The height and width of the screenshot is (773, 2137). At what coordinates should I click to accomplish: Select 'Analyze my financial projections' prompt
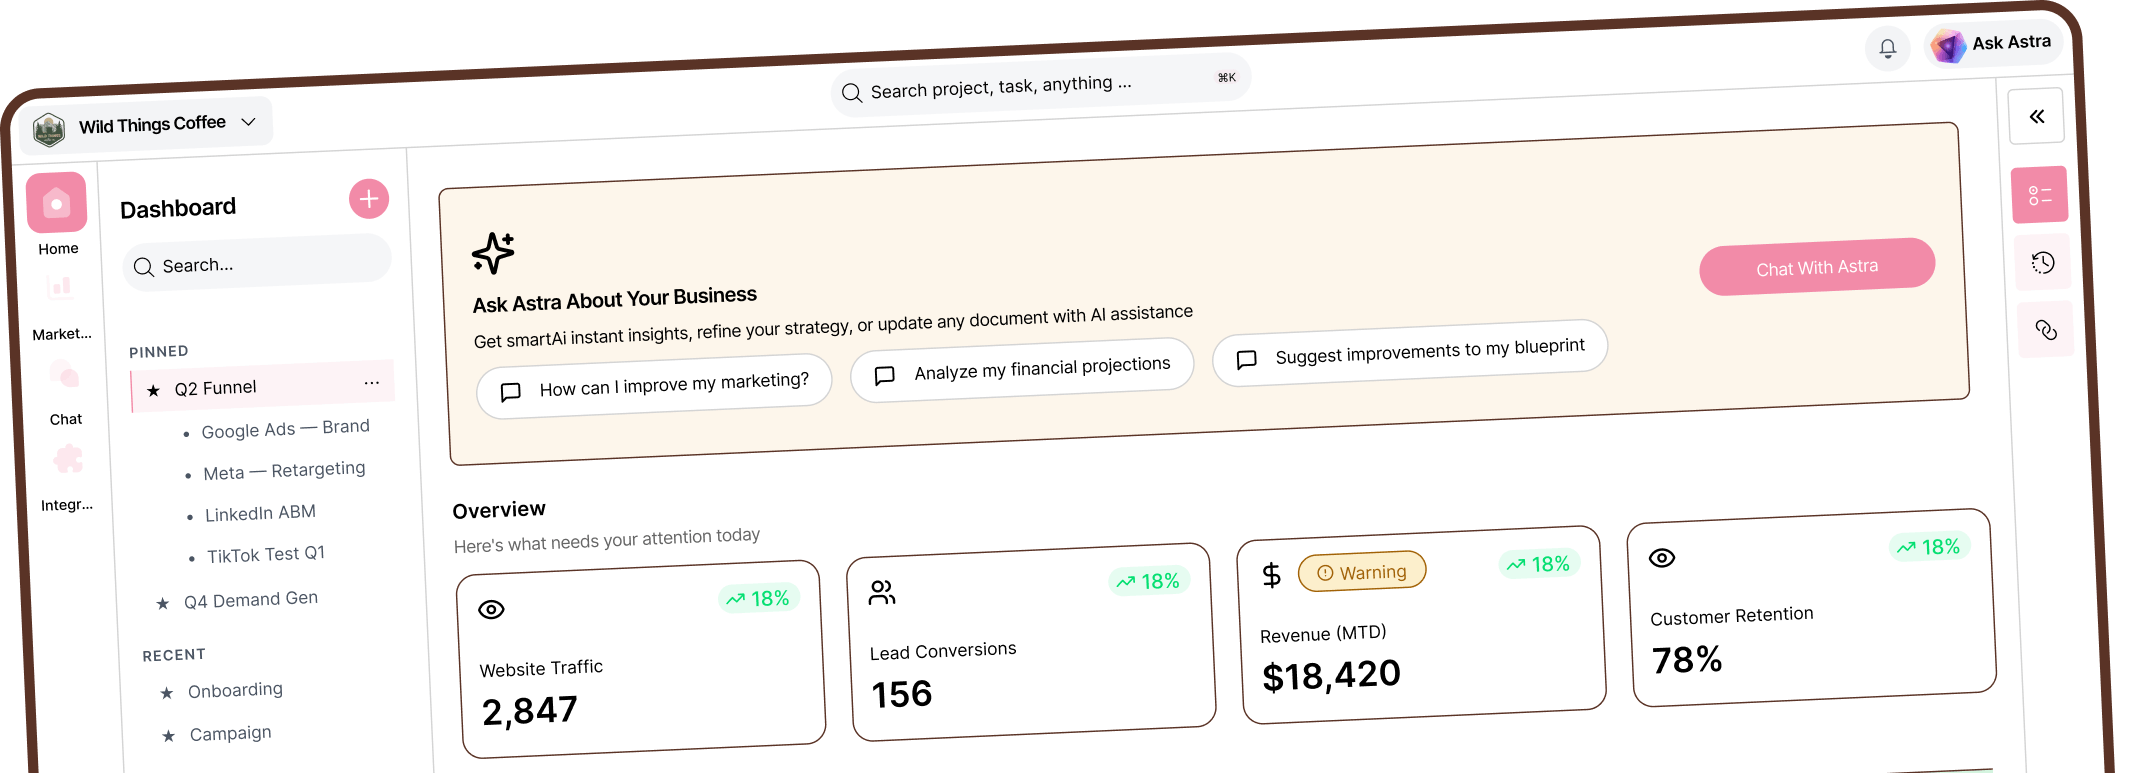[x=1022, y=370]
